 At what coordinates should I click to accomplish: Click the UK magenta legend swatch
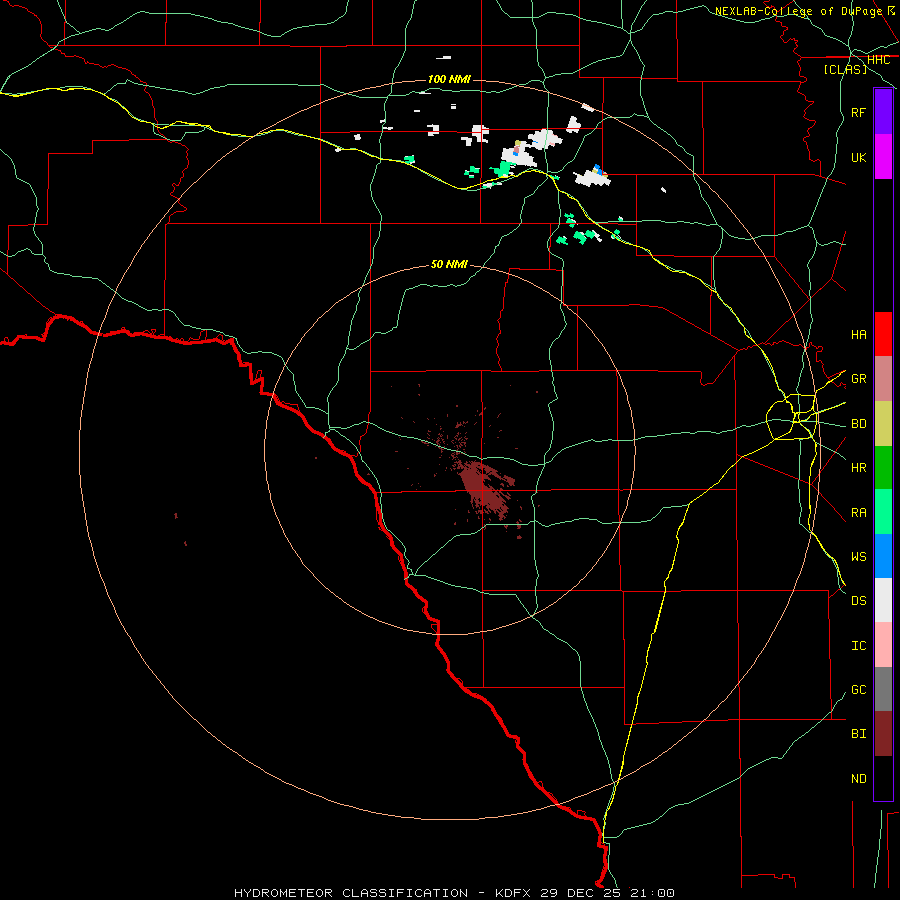883,157
